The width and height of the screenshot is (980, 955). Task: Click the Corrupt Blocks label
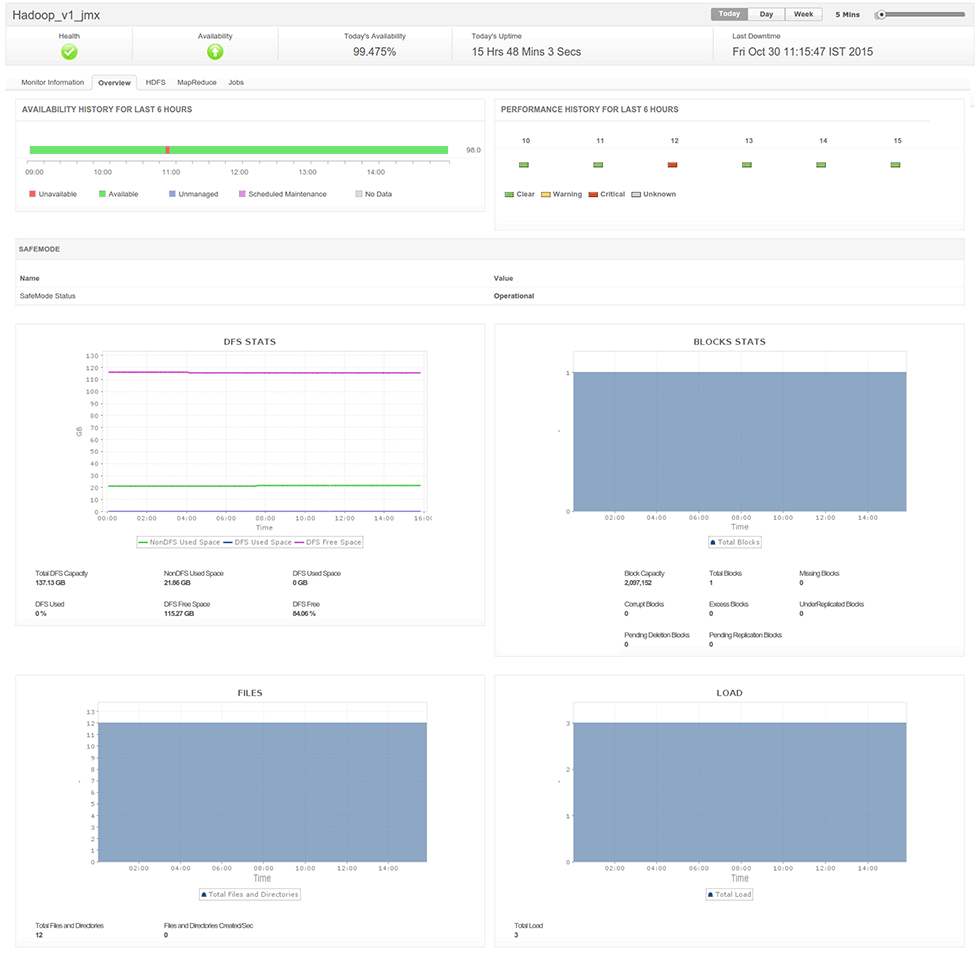click(644, 604)
